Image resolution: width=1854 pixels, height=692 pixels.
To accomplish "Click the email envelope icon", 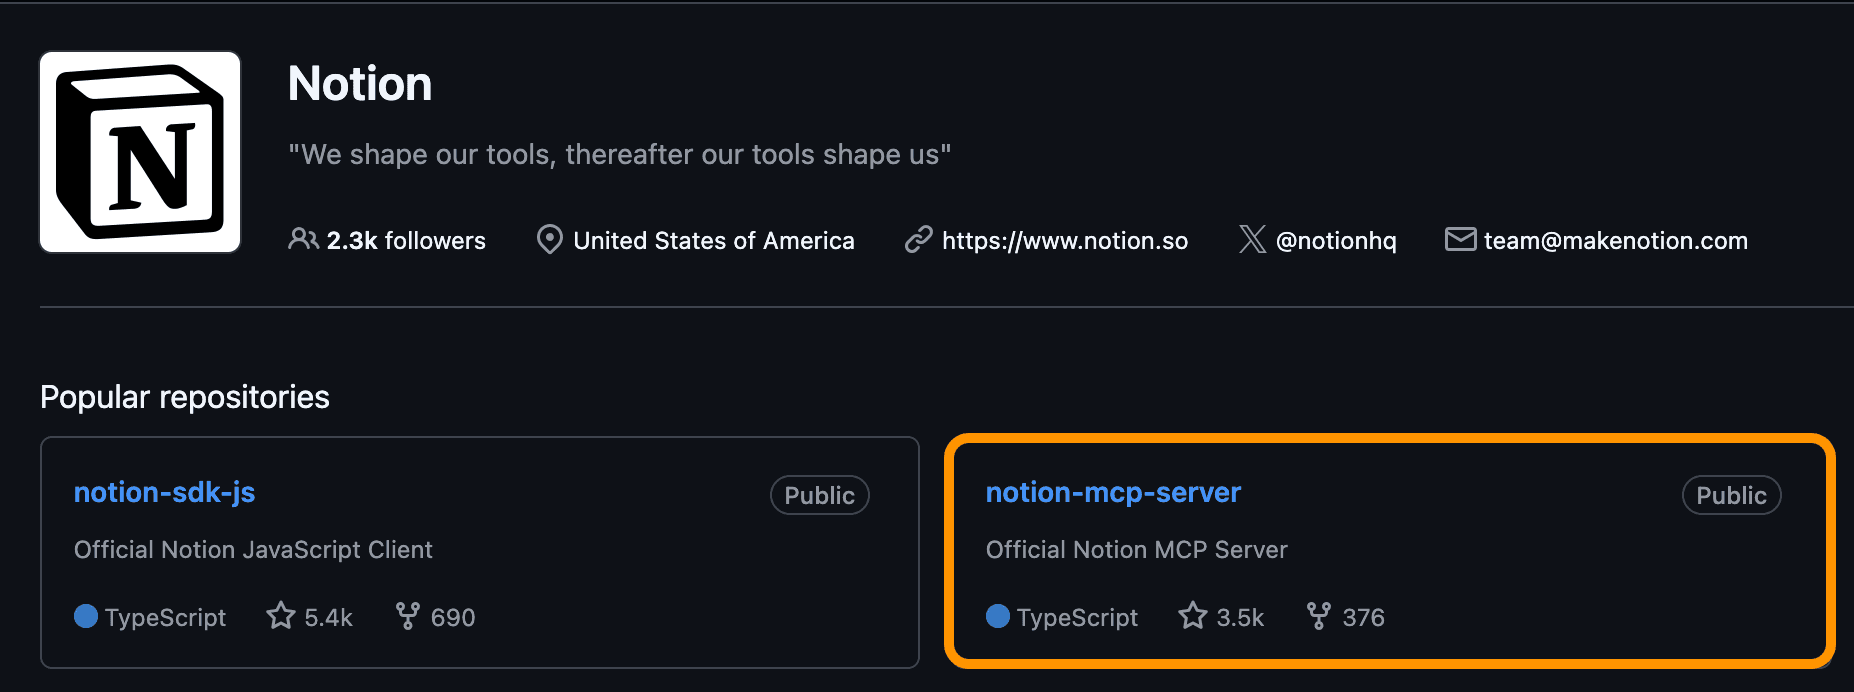I will pos(1460,240).
